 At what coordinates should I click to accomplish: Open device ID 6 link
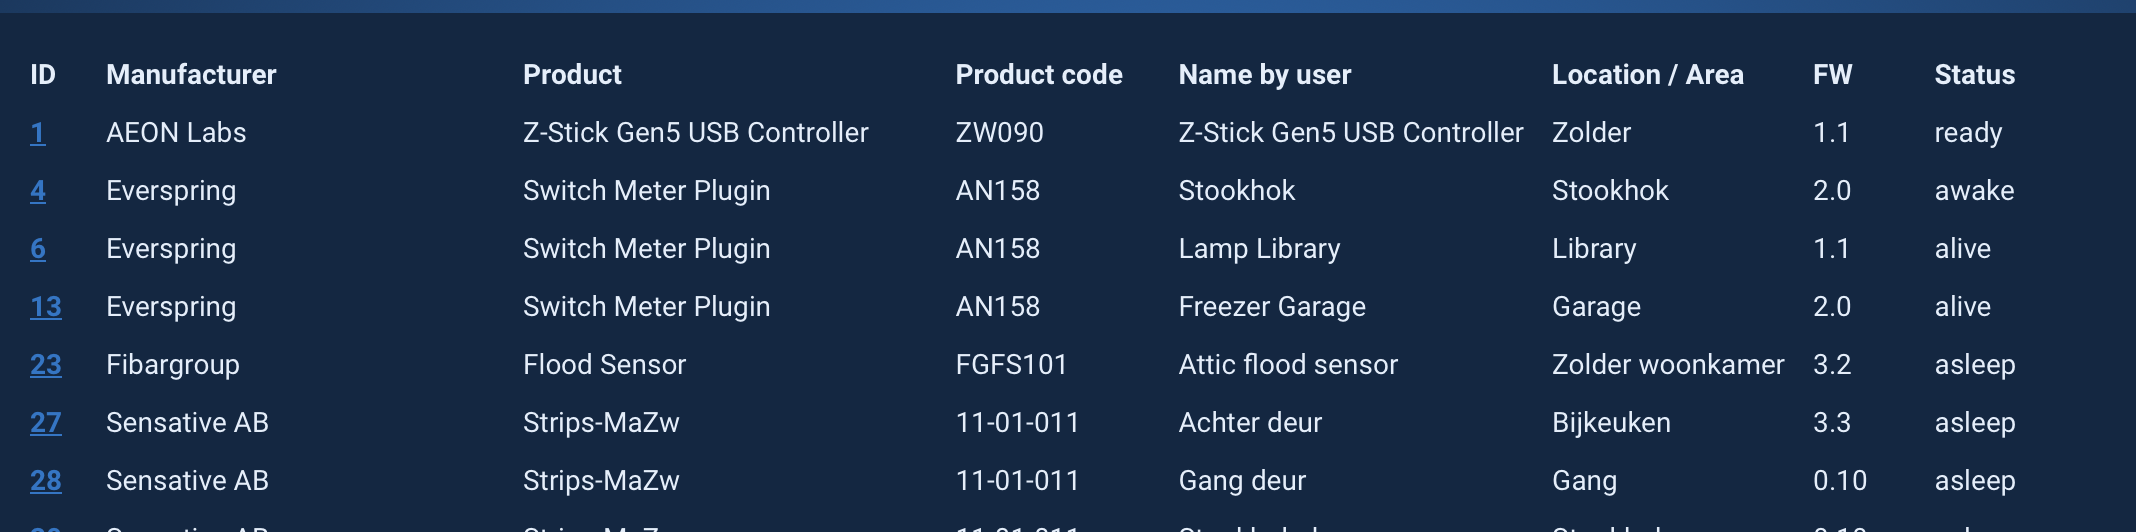click(38, 249)
